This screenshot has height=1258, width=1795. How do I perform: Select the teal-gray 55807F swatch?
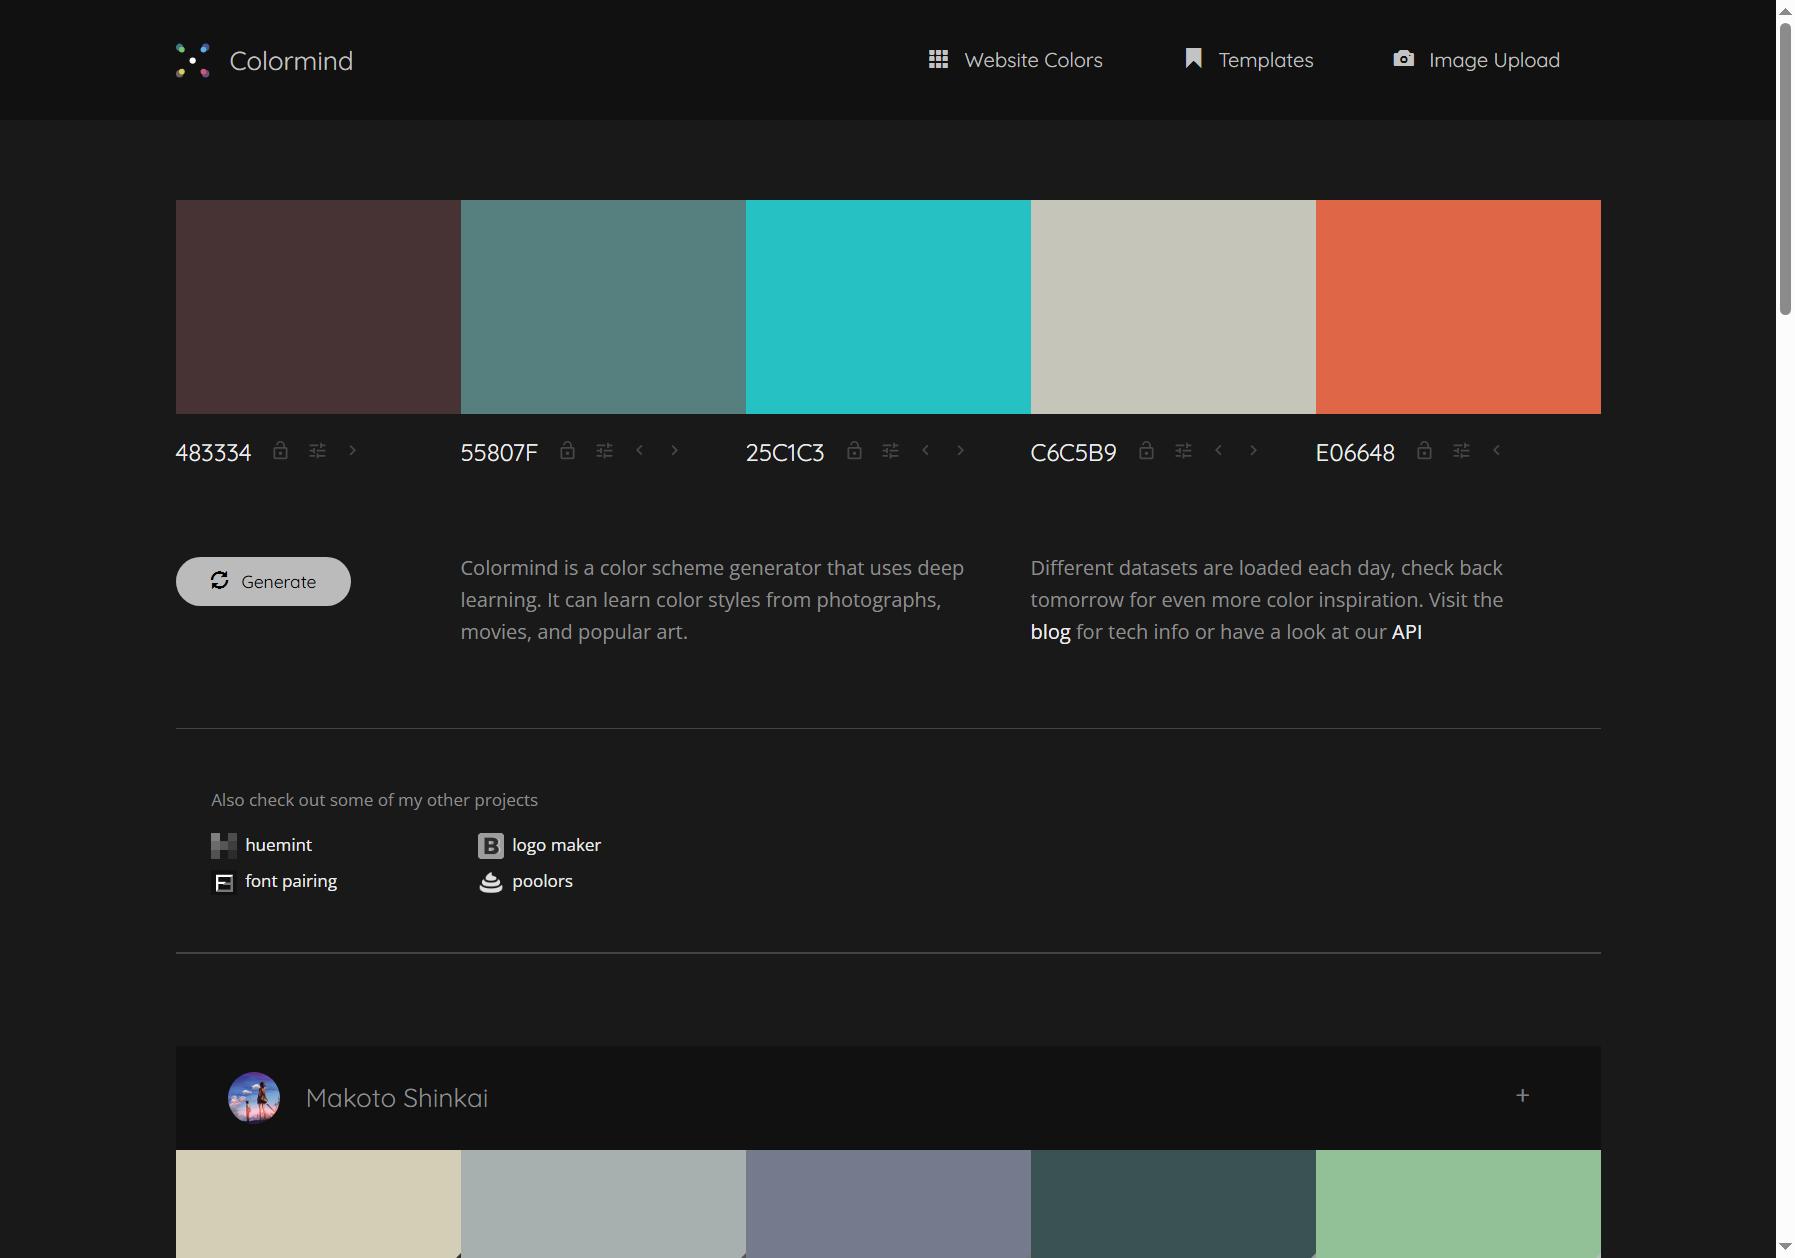[x=603, y=307]
